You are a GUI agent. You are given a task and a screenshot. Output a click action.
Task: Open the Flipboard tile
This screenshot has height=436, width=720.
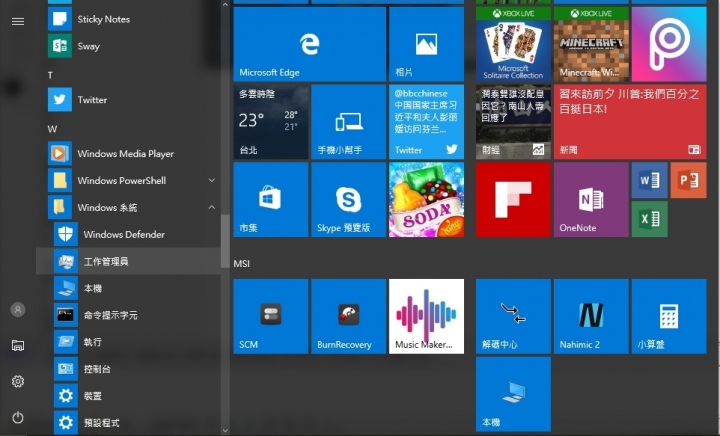(x=513, y=200)
